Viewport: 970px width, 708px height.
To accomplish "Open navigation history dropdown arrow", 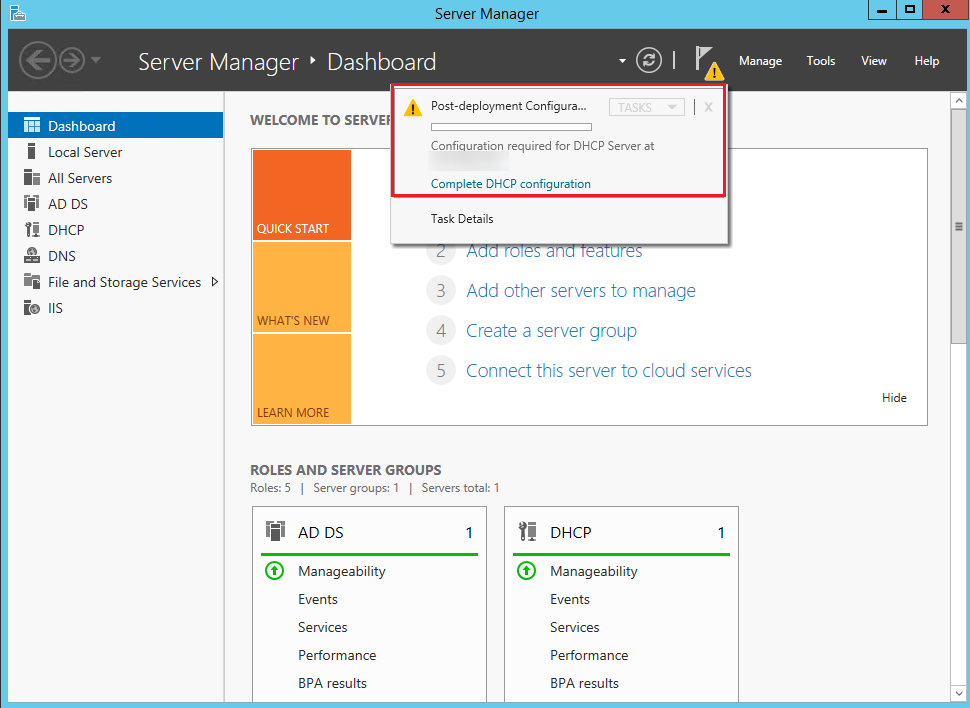I will pos(96,60).
